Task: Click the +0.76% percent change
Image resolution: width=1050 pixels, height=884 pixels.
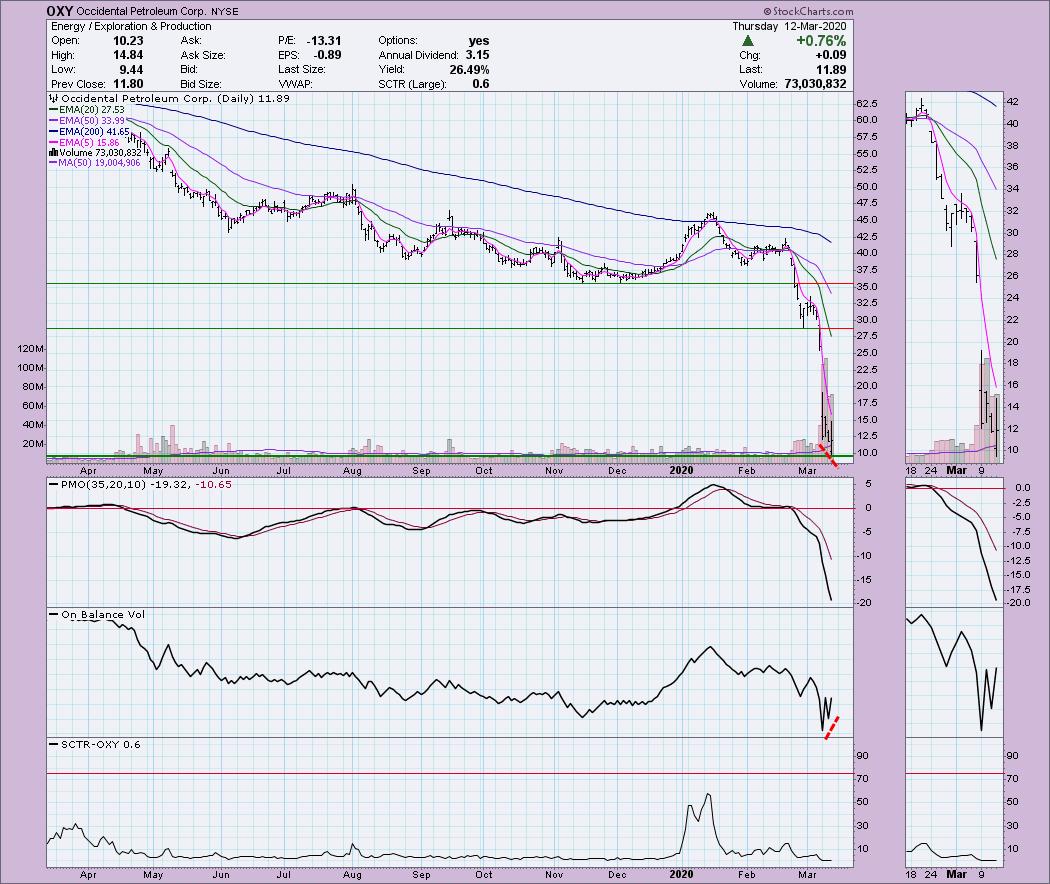Action: (x=821, y=41)
